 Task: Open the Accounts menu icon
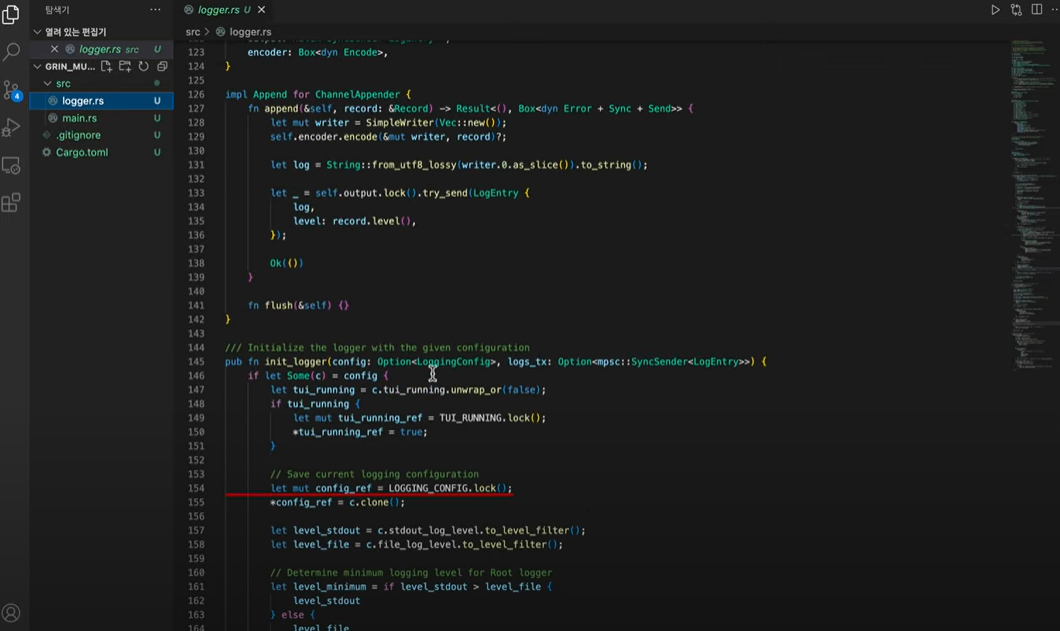pos(11,613)
